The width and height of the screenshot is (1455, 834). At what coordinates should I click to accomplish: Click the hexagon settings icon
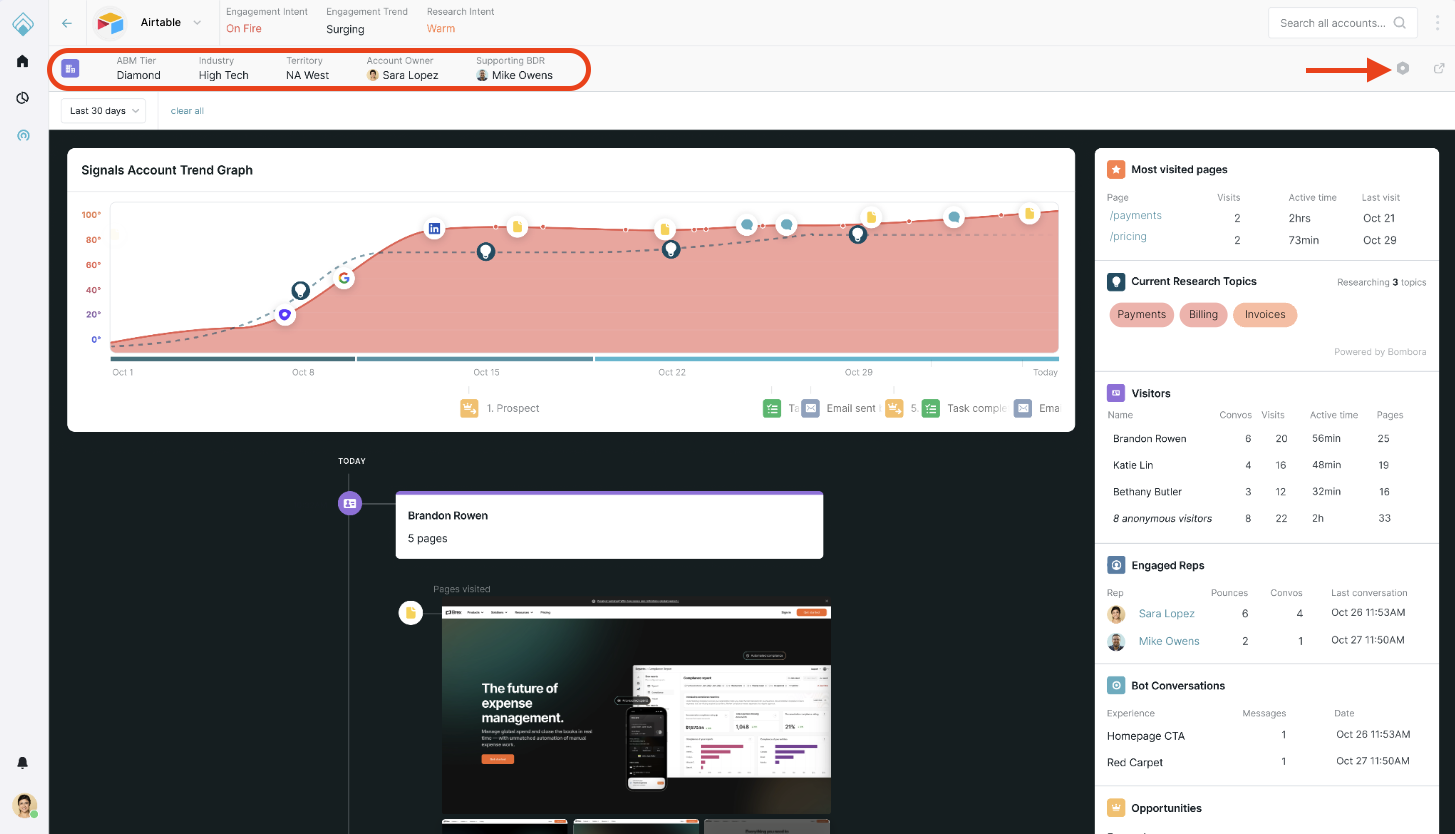[x=1403, y=68]
